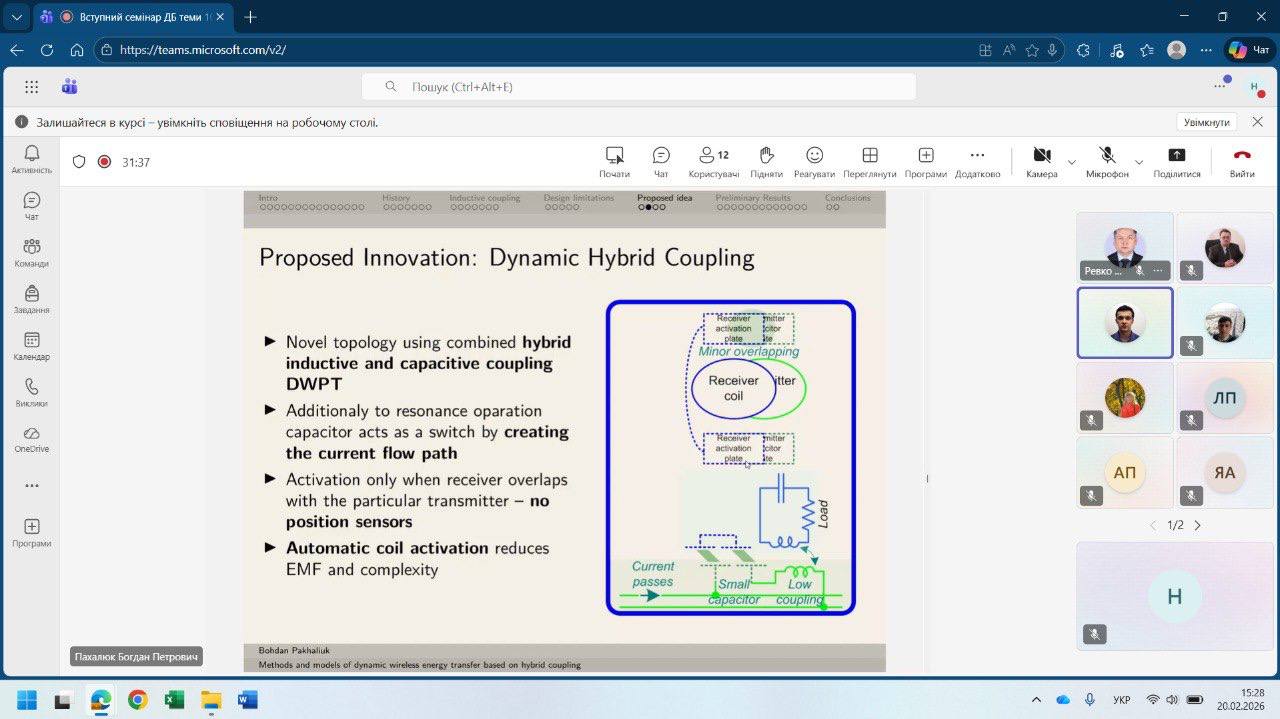The image size is (1280, 719).
Task: Expand the microphone options dropdown arrow
Action: click(1138, 162)
